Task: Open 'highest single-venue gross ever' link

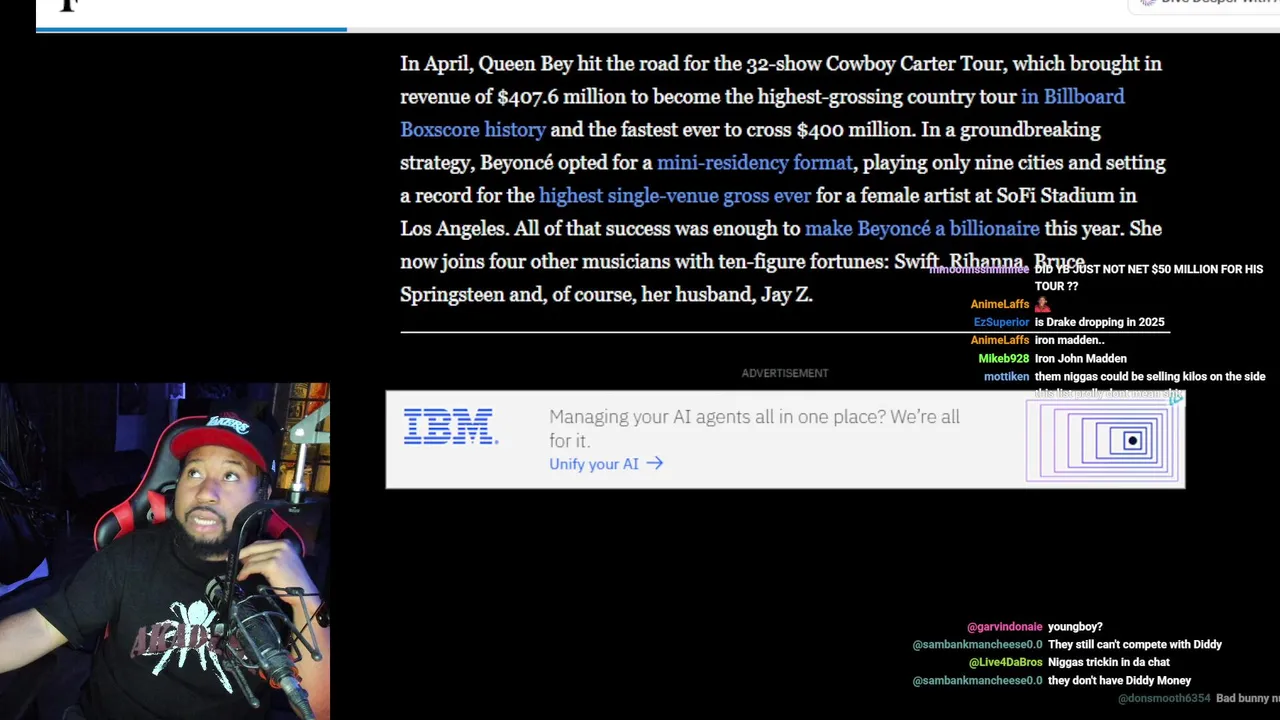Action: click(675, 195)
